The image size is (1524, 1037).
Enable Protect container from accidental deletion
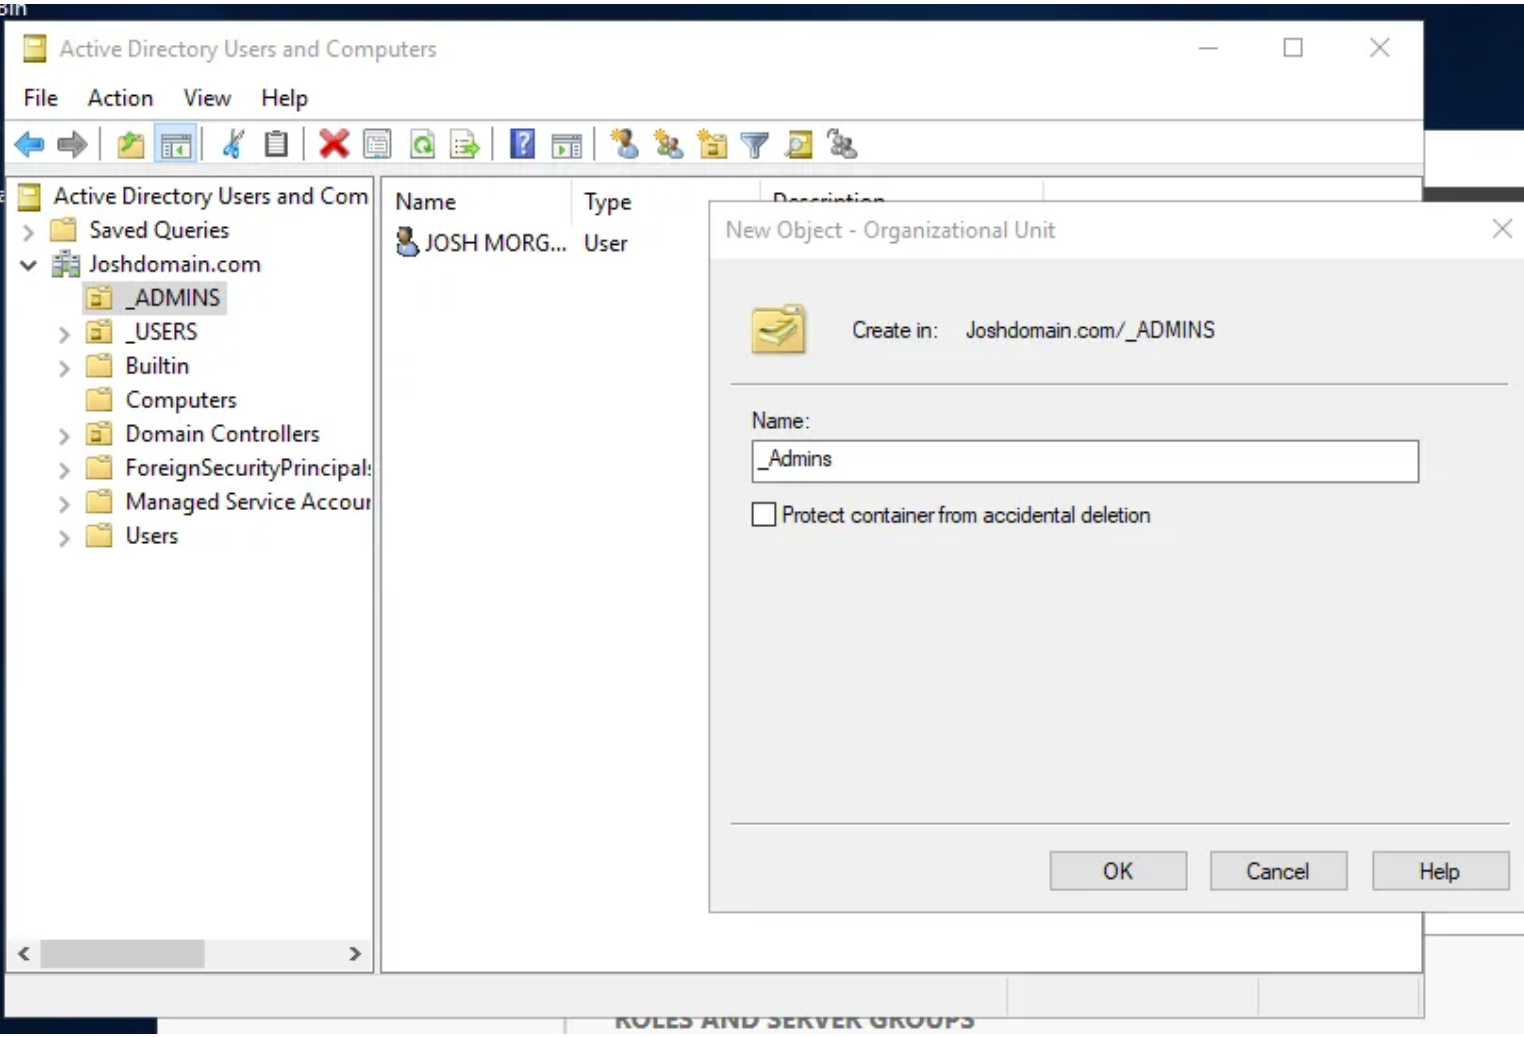coord(764,514)
